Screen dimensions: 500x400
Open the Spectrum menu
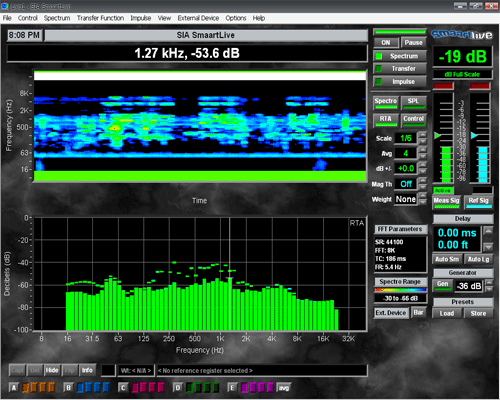pos(57,18)
